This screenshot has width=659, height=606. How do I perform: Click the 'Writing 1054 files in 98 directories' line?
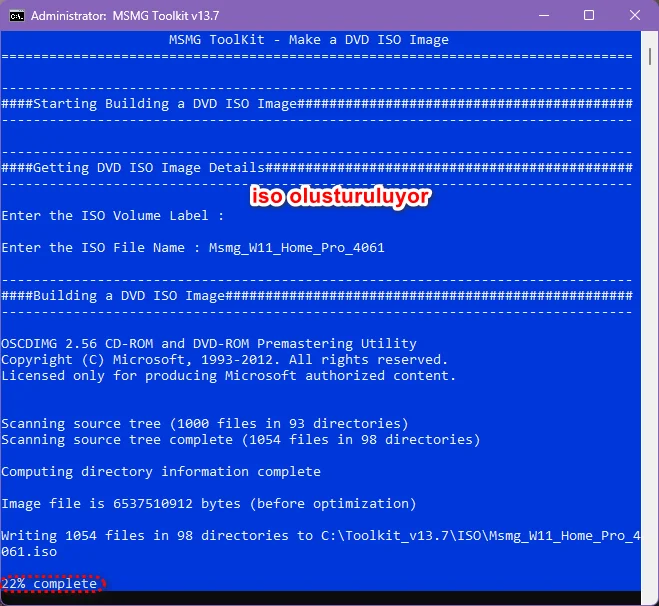coord(321,536)
